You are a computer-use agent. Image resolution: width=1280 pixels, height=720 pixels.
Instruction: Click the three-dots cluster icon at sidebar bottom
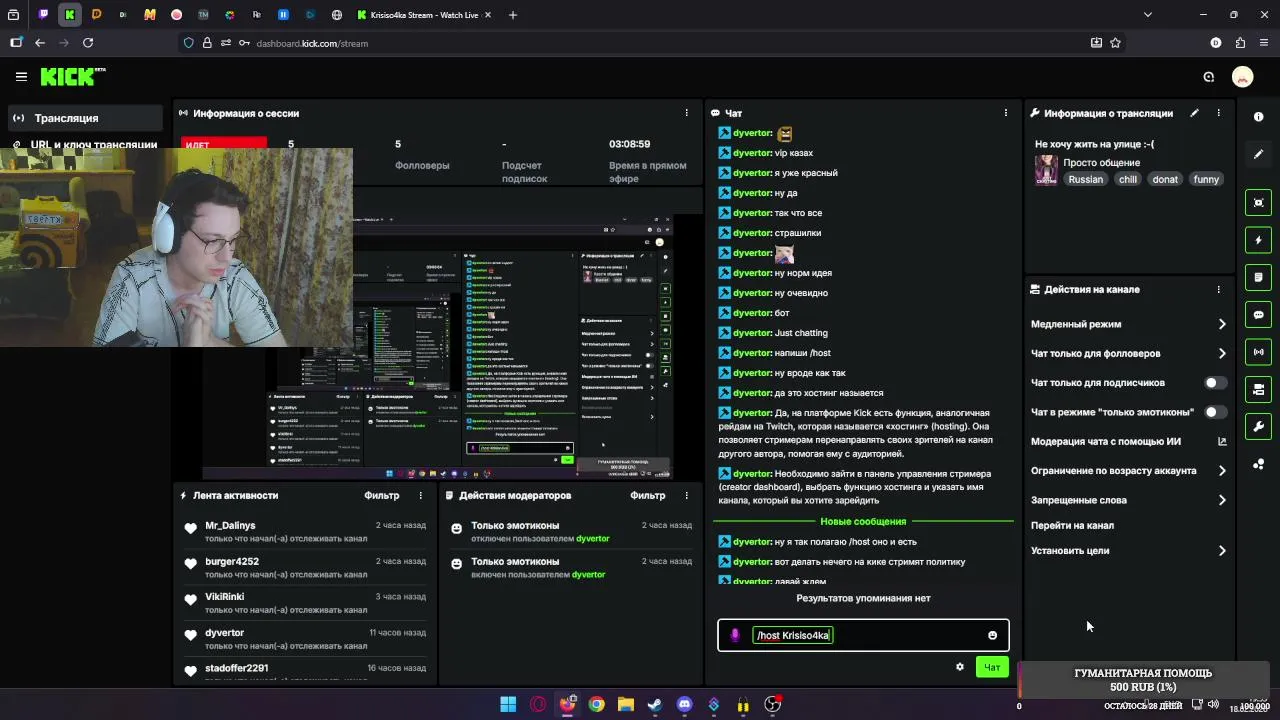pyautogui.click(x=1259, y=464)
